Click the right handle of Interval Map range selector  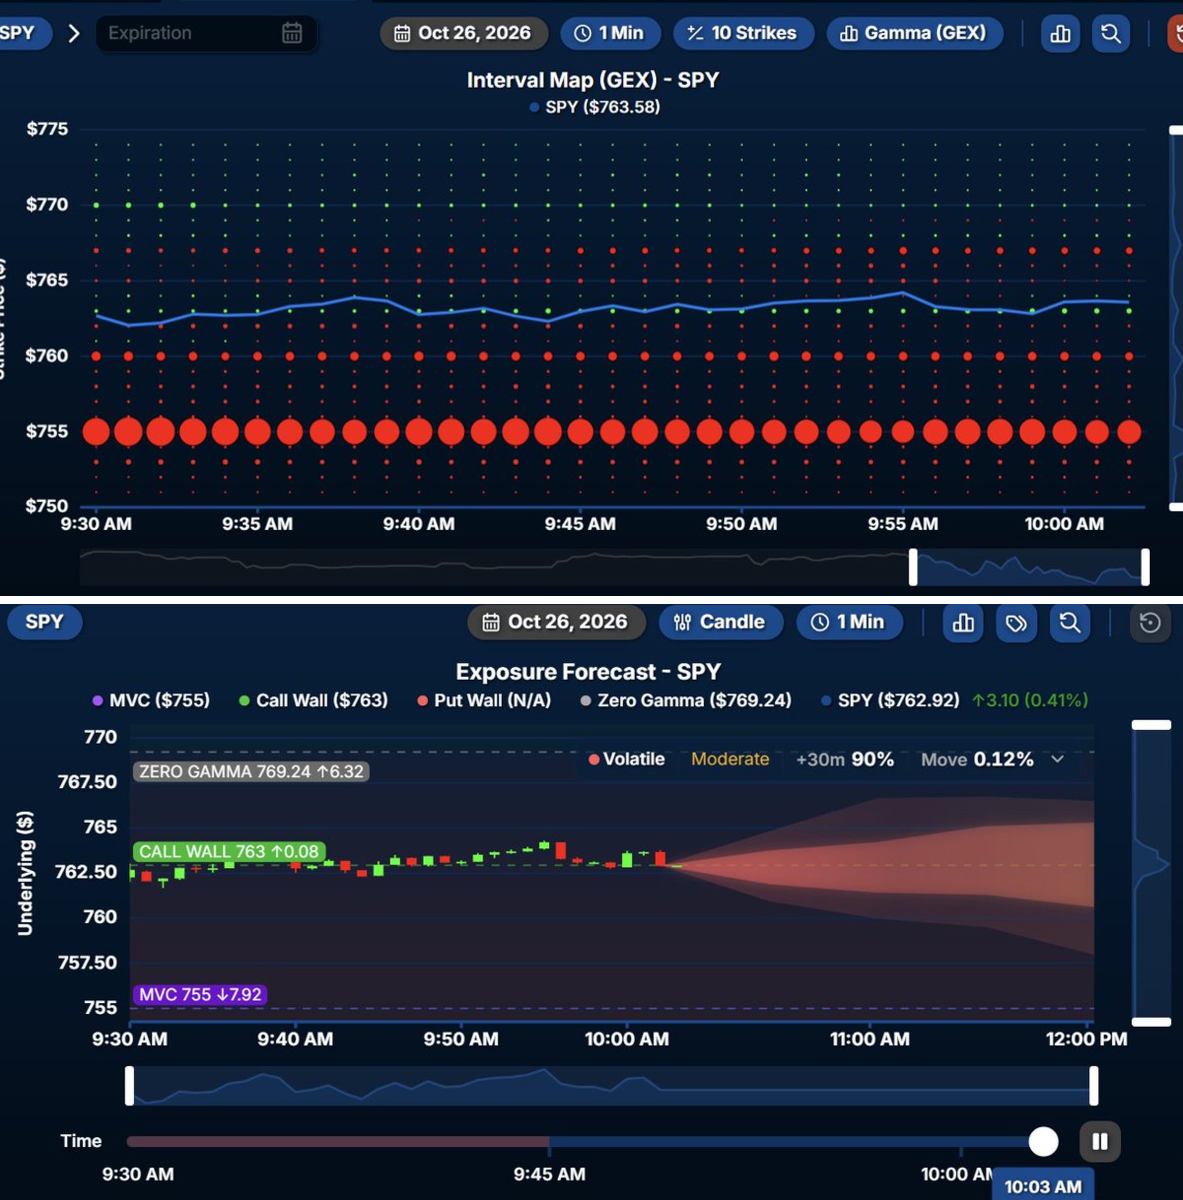pyautogui.click(x=1145, y=567)
